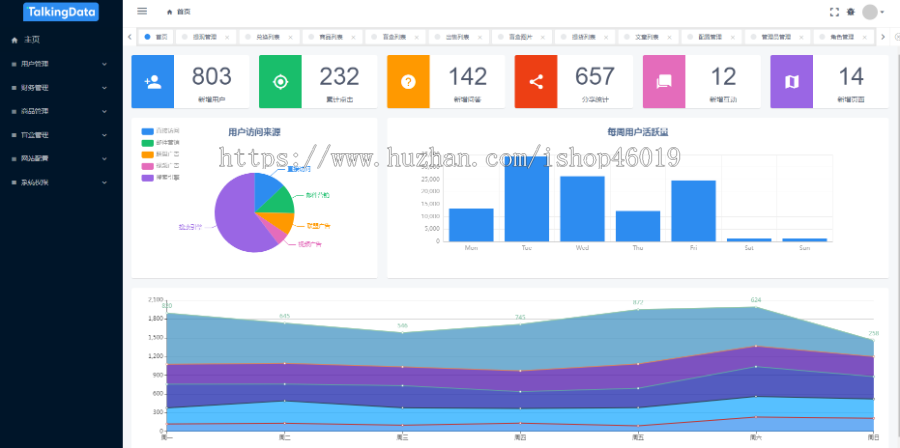The width and height of the screenshot is (900, 448).
Task: Open the bug/error log icon in header
Action: pos(851,11)
